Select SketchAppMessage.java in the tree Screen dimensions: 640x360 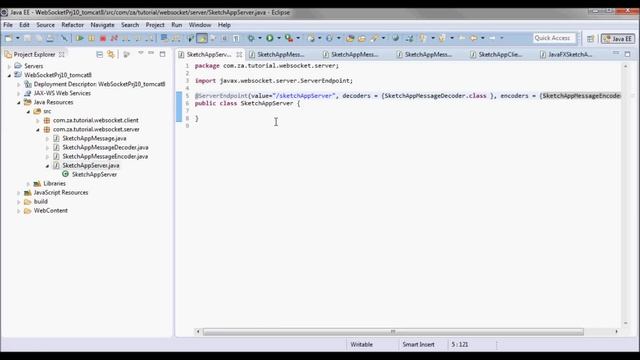coord(94,138)
